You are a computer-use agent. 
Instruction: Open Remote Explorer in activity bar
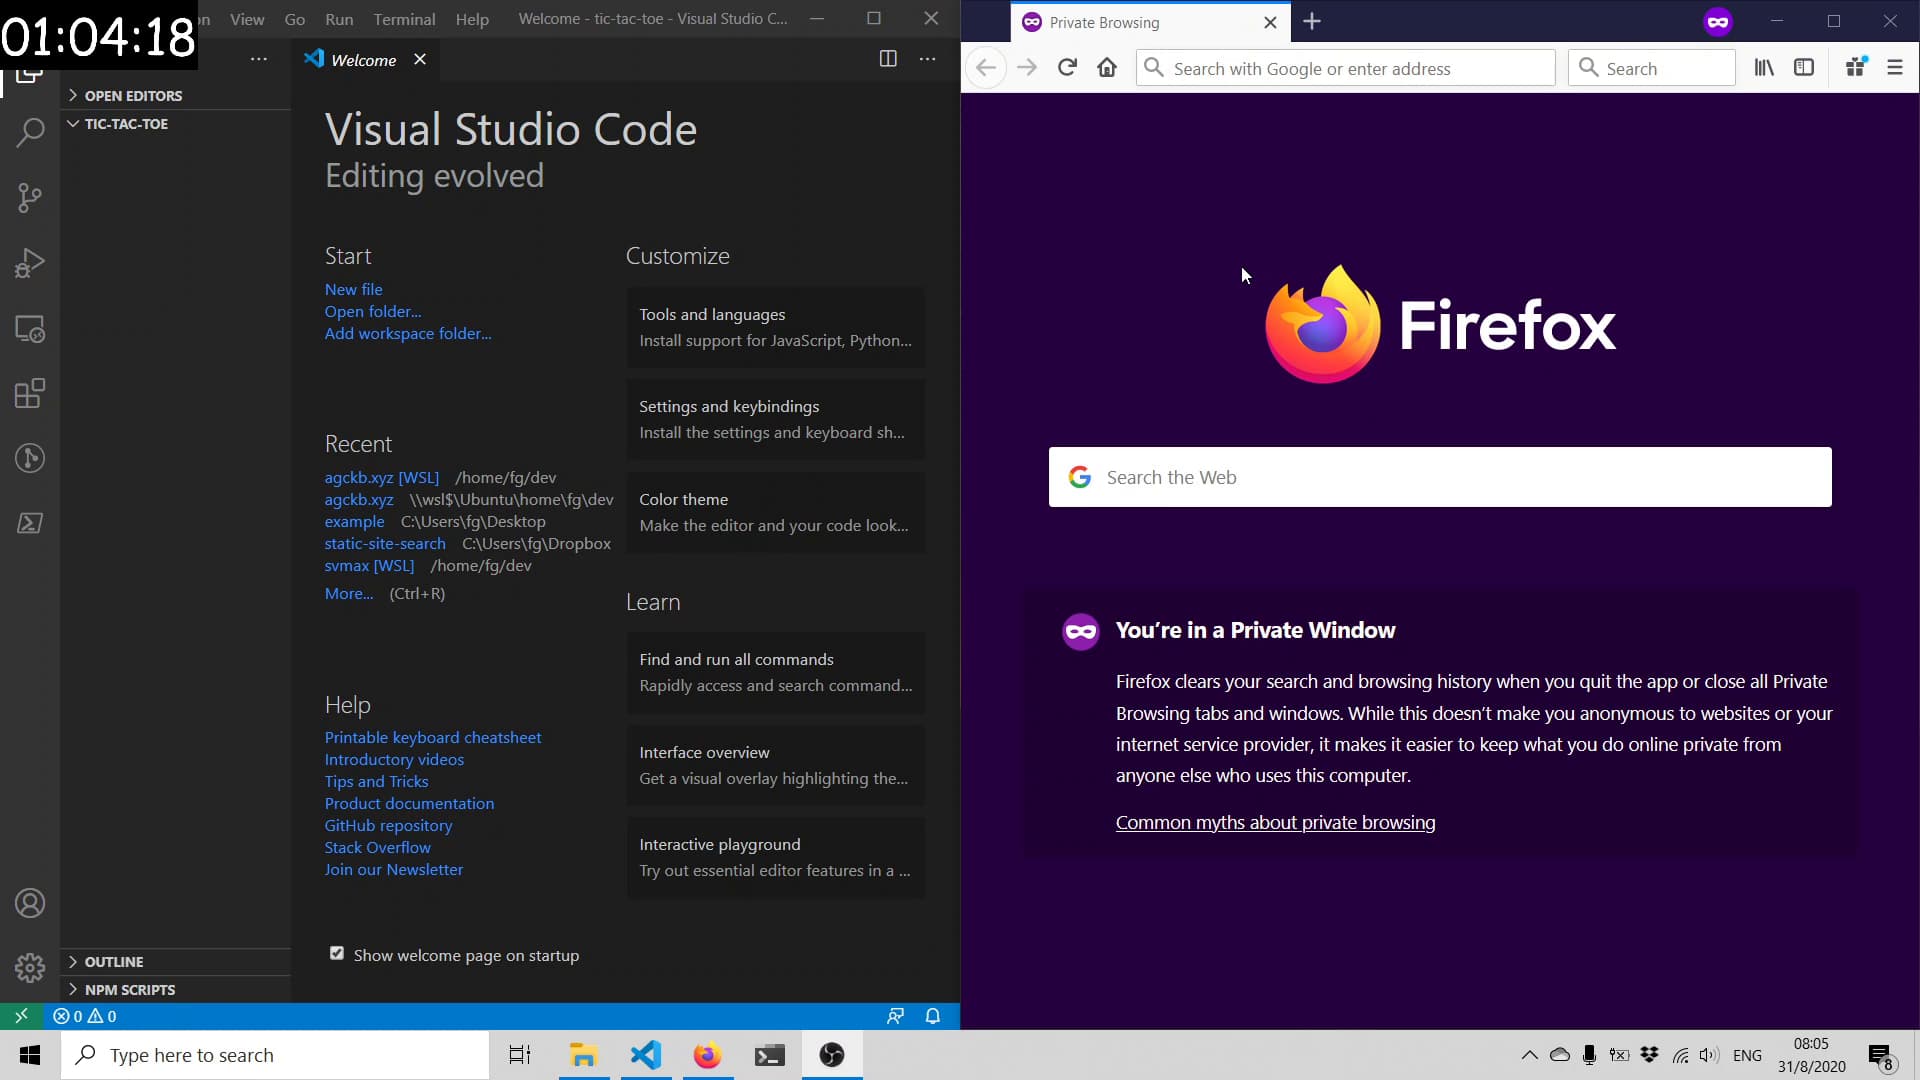tap(30, 329)
